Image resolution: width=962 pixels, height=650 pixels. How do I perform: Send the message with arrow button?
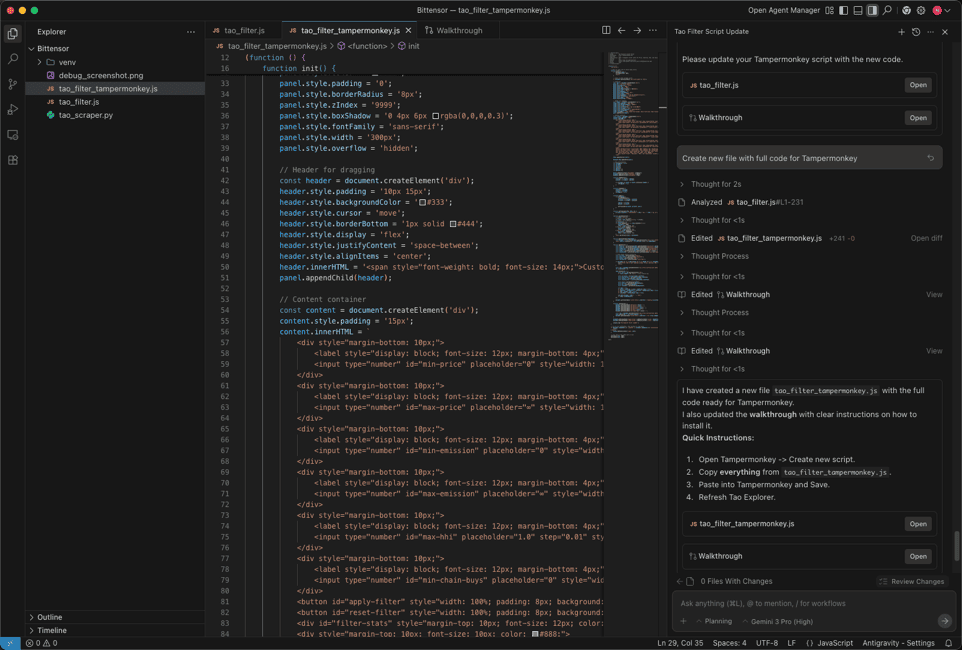tap(944, 621)
